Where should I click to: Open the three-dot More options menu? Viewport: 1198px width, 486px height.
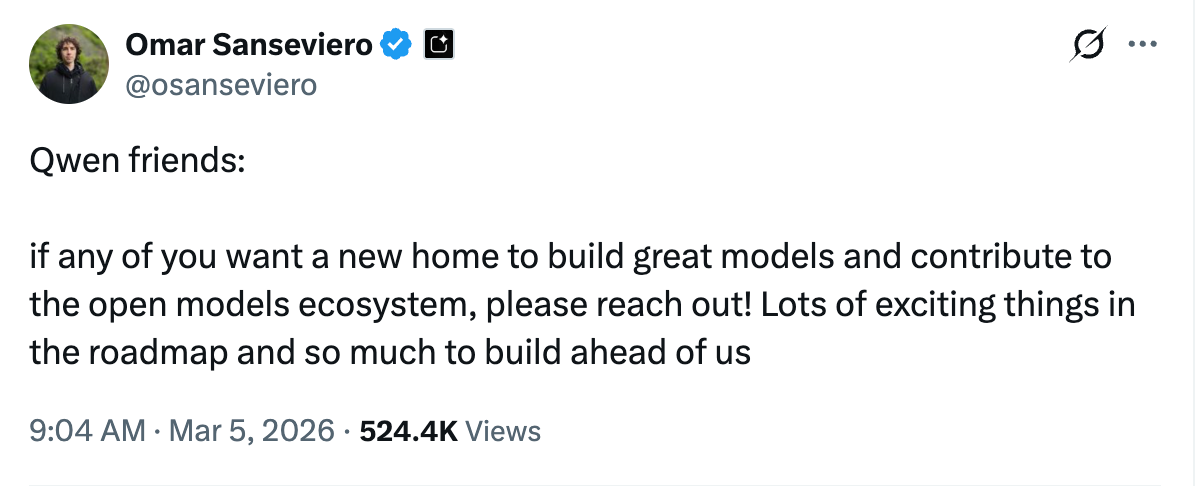coord(1142,45)
